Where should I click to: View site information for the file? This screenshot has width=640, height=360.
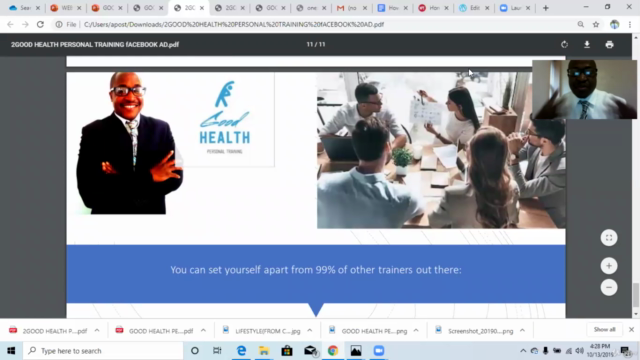tap(59, 24)
